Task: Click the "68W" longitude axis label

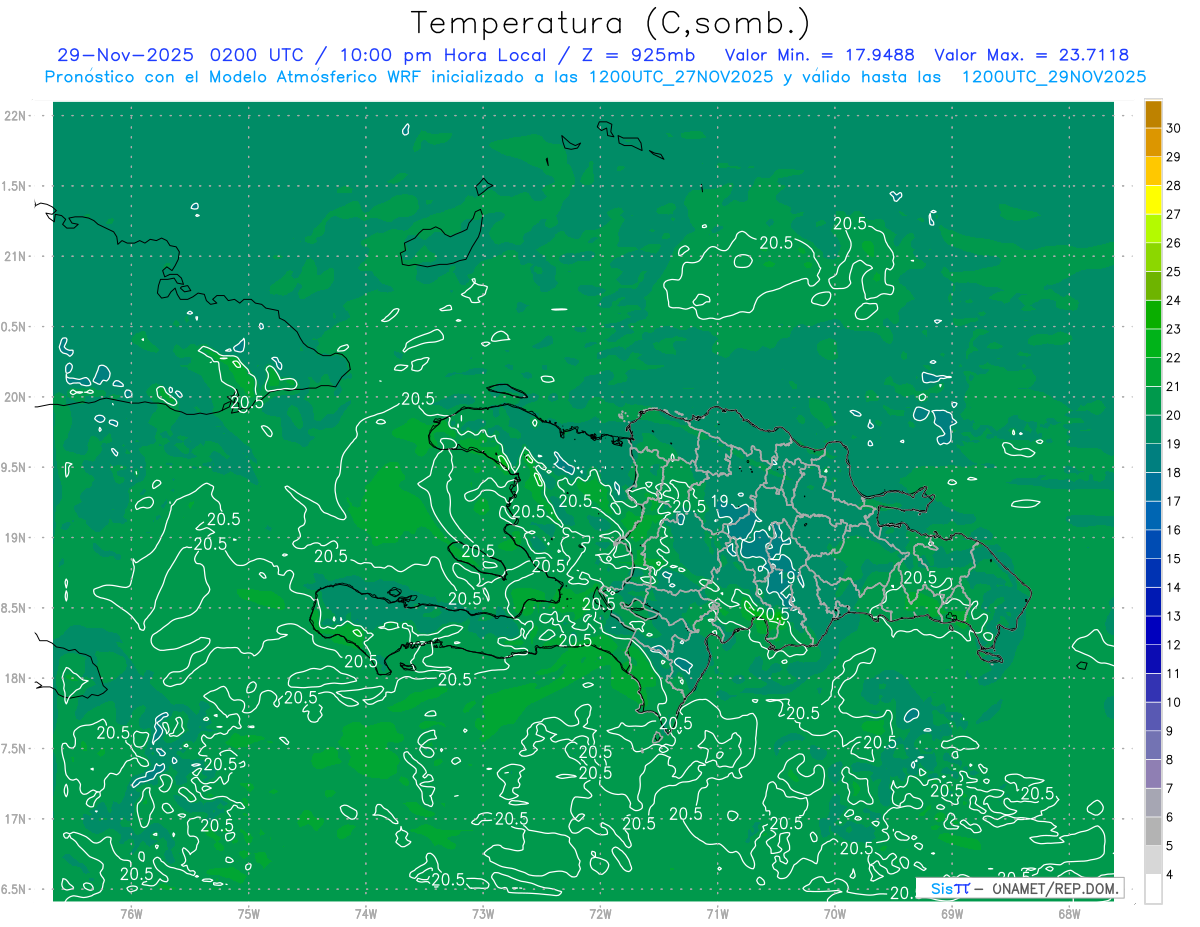Action: click(1069, 912)
